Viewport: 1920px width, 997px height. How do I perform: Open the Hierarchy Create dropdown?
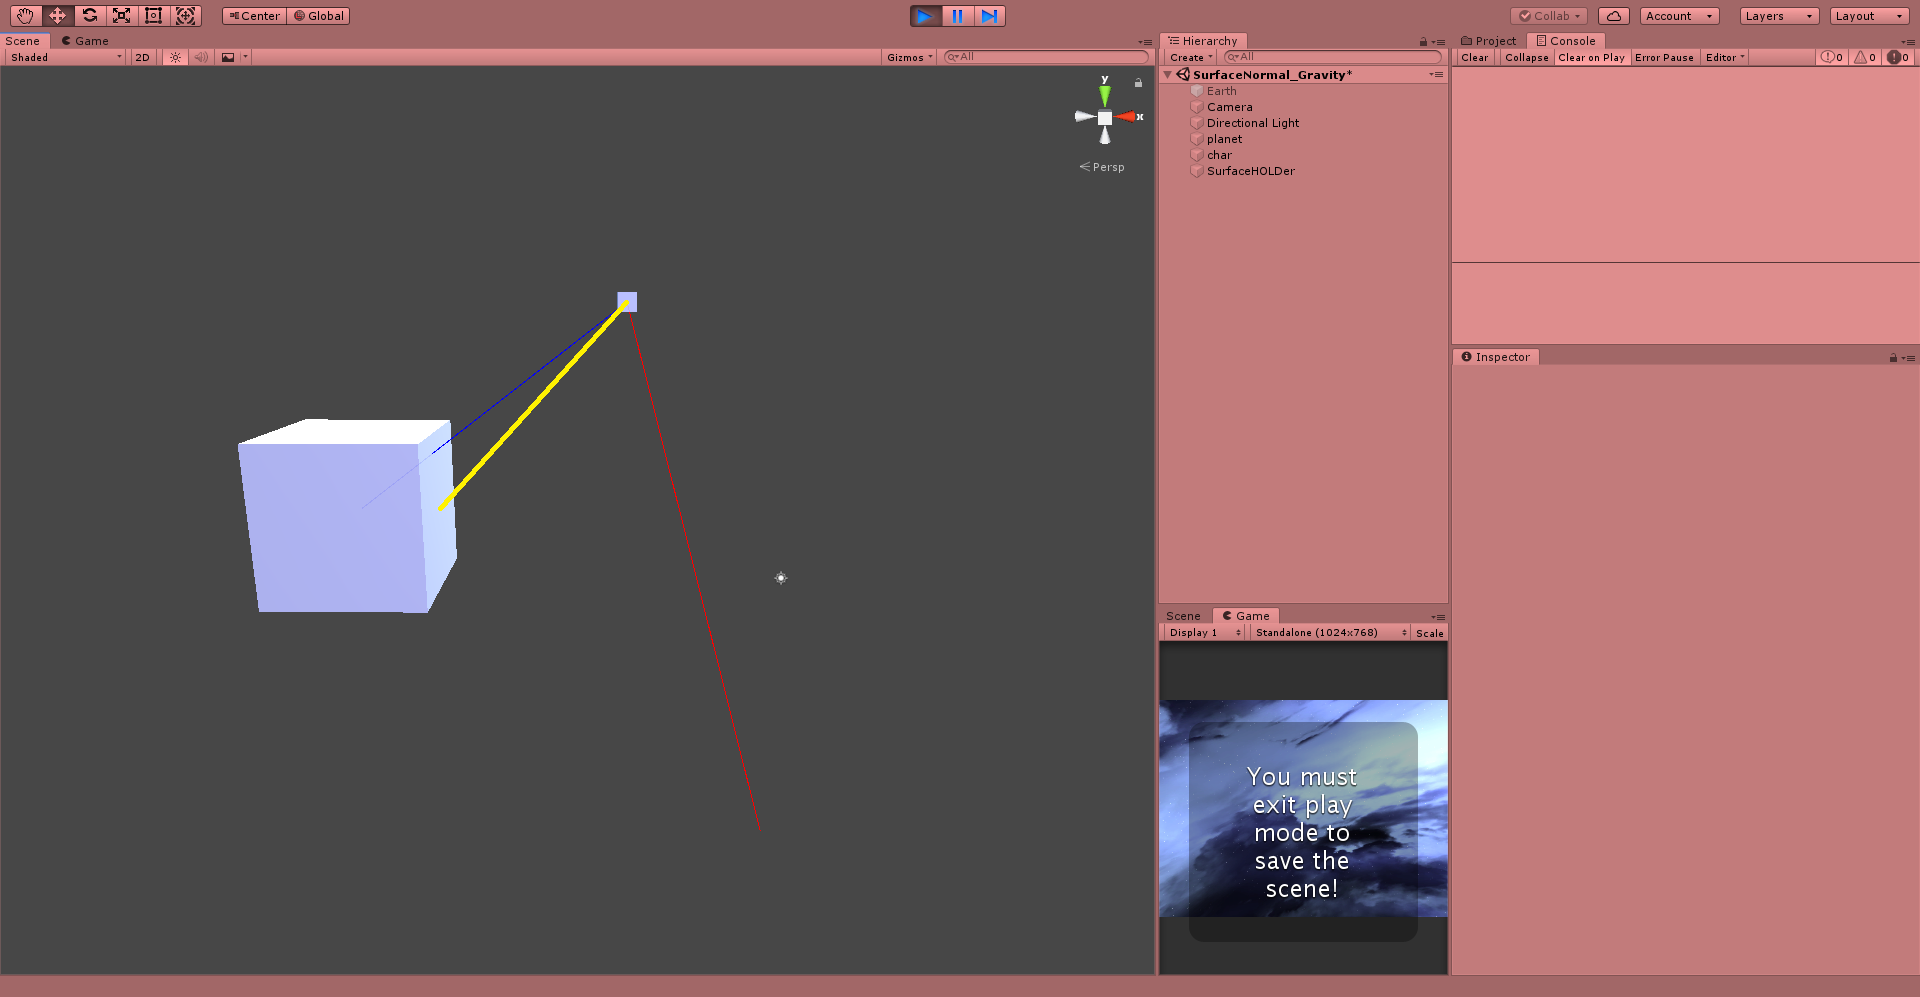coord(1190,58)
